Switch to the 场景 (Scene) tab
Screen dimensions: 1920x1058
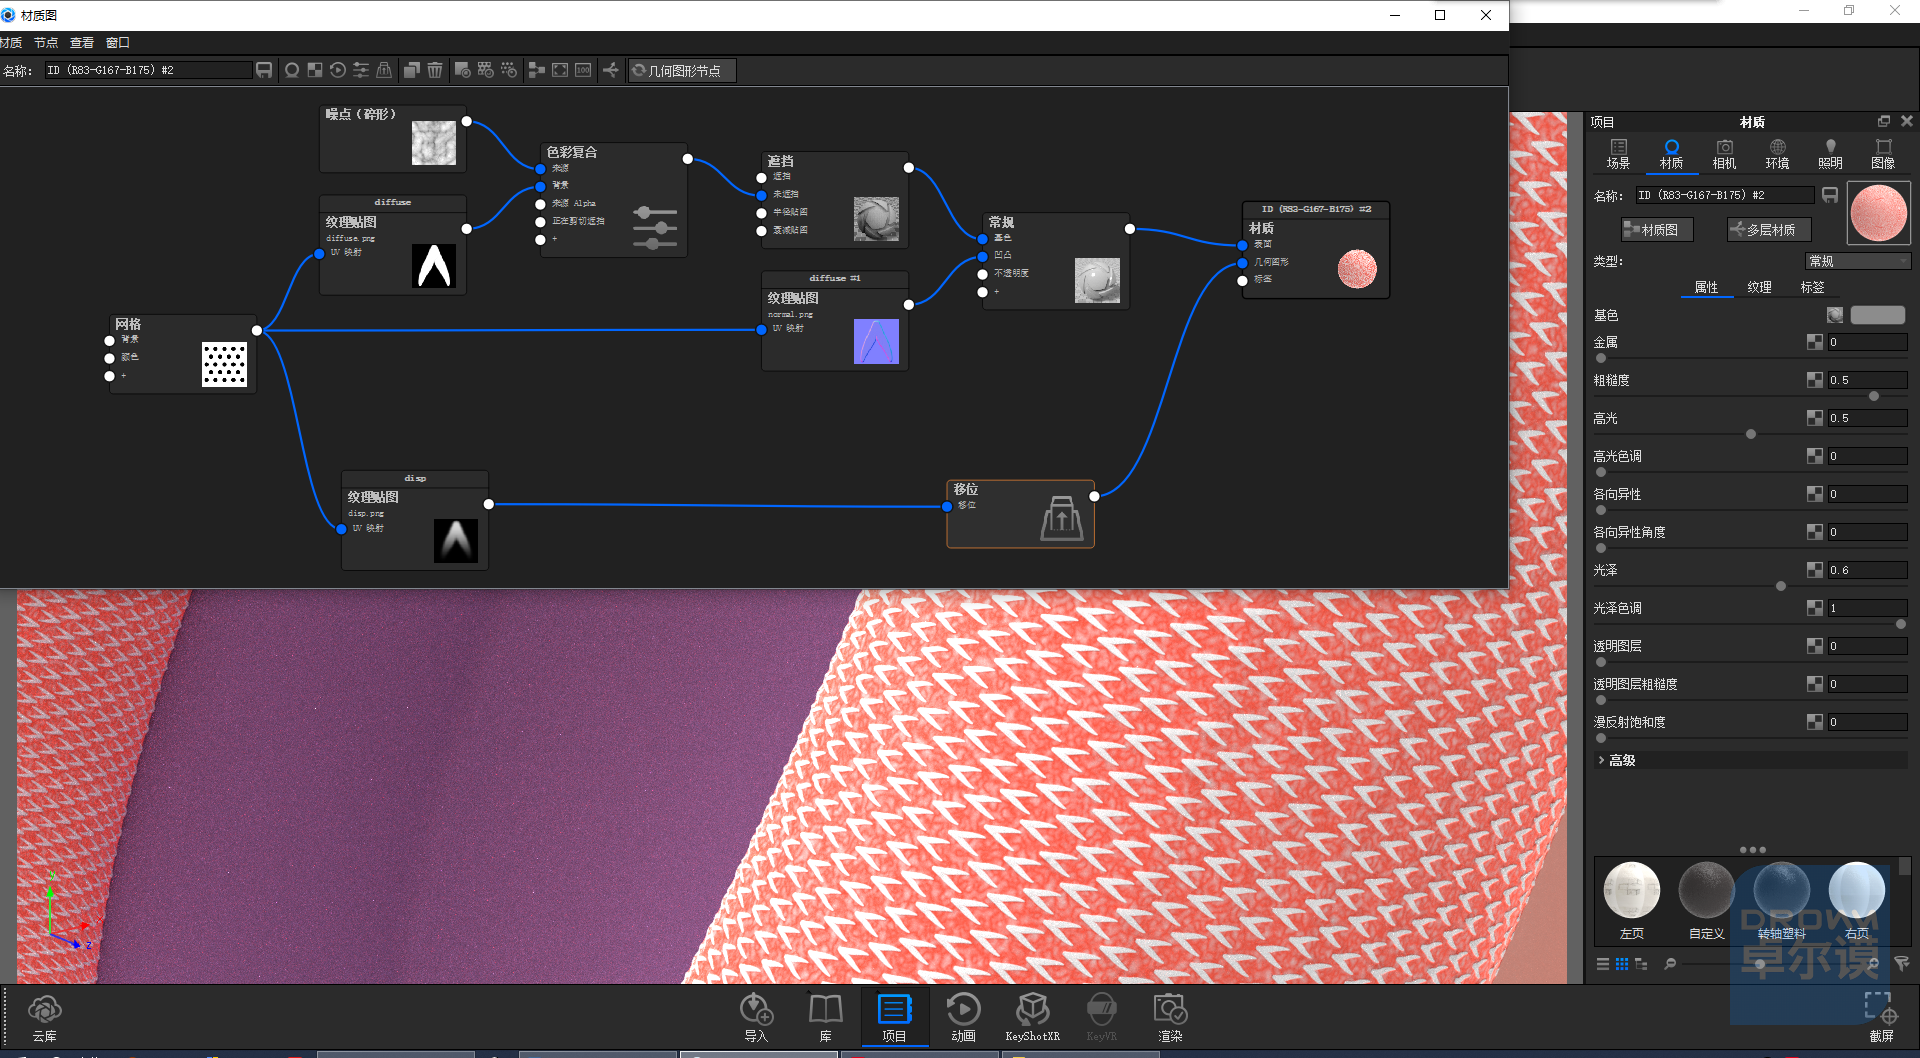coord(1618,154)
